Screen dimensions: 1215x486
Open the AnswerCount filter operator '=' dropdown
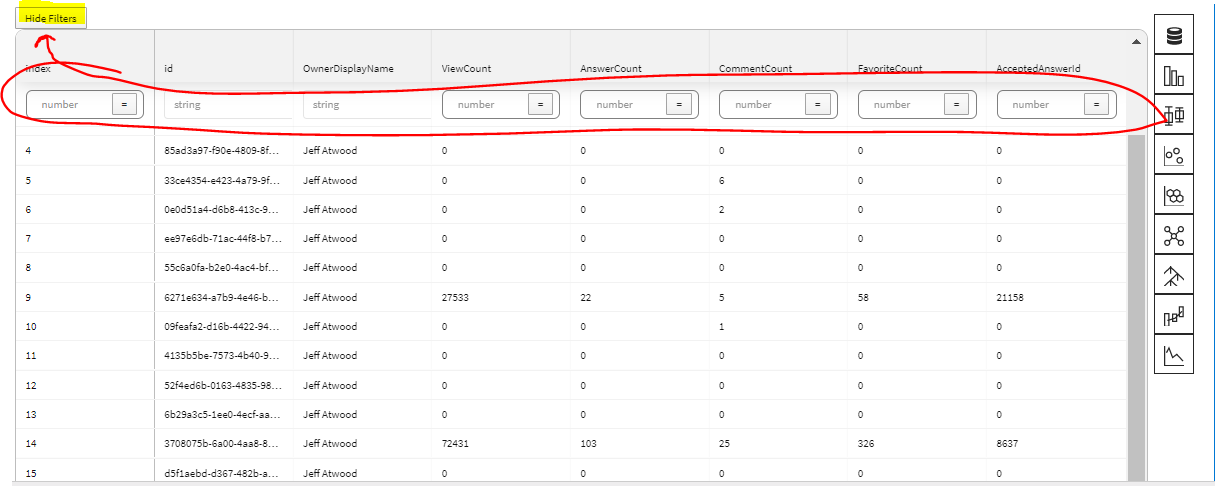click(679, 104)
